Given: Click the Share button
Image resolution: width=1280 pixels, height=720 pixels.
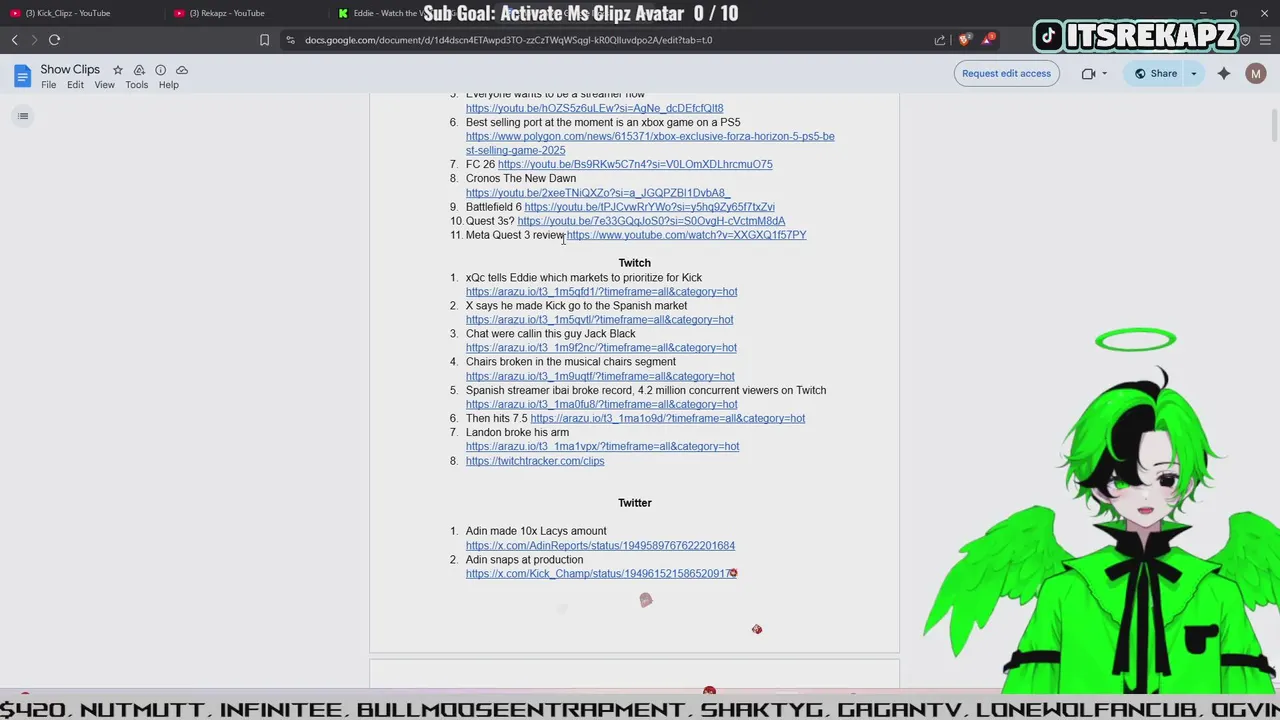Looking at the screenshot, I should click(x=1154, y=73).
